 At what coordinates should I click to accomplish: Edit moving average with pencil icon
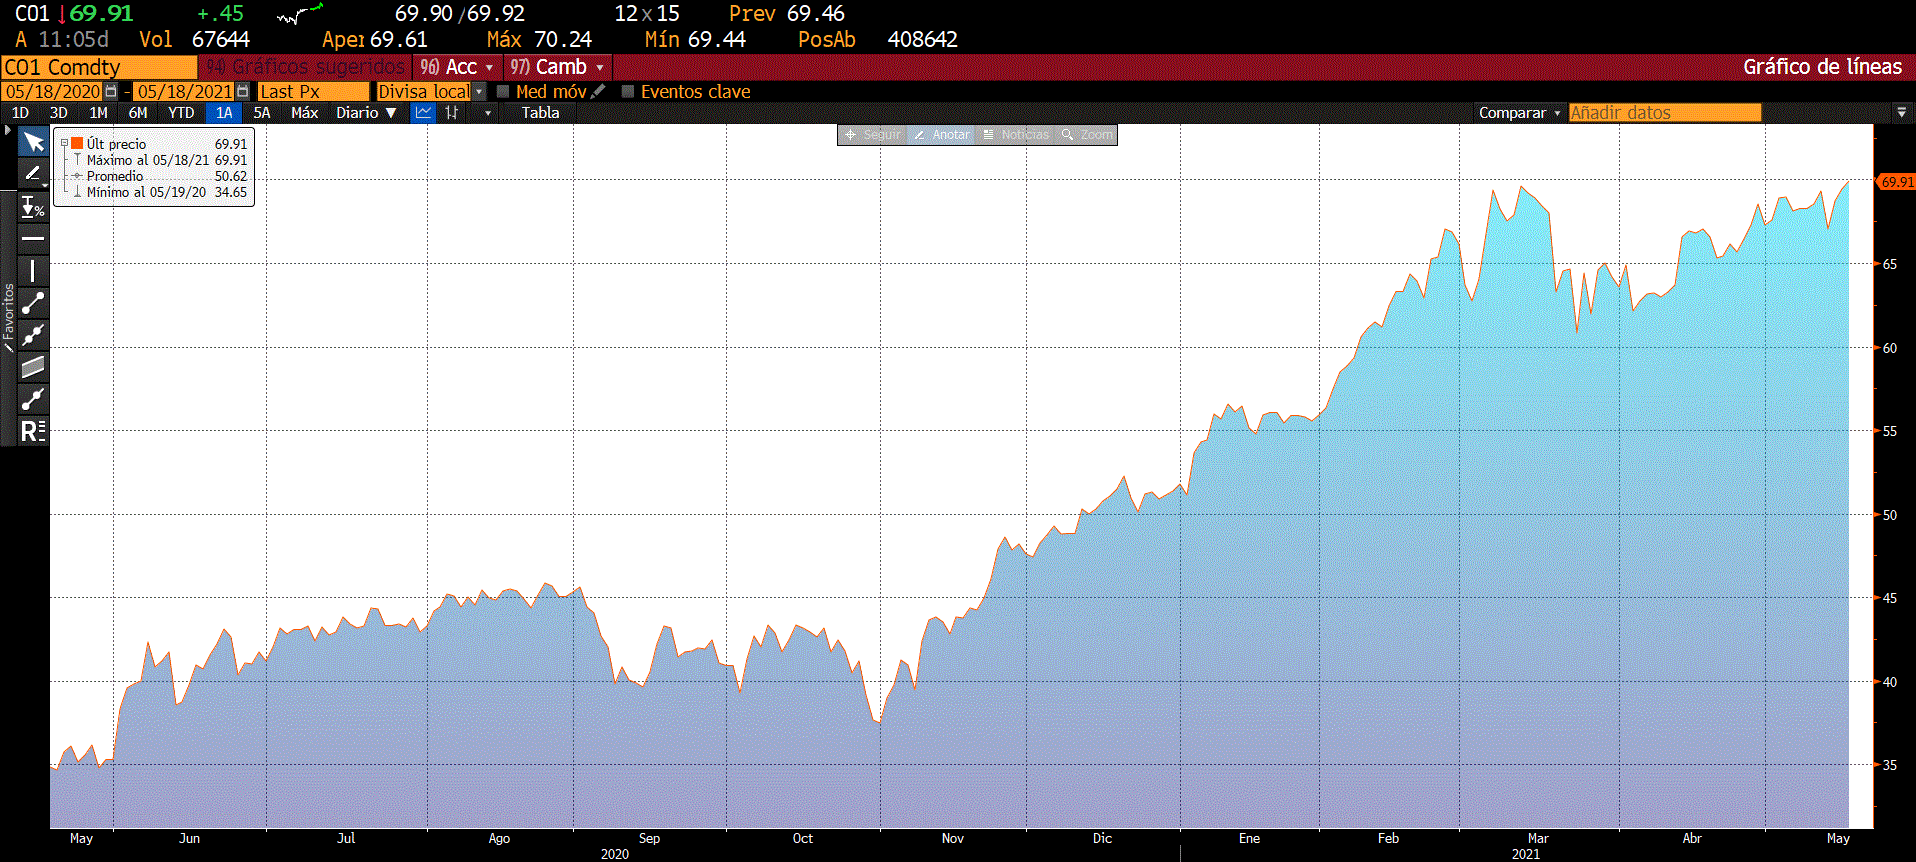(598, 91)
